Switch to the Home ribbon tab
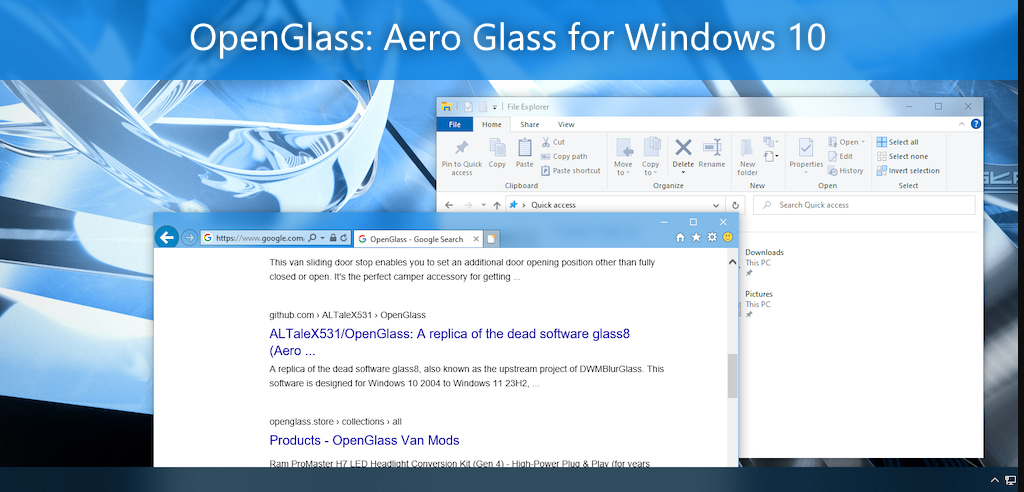 point(492,124)
